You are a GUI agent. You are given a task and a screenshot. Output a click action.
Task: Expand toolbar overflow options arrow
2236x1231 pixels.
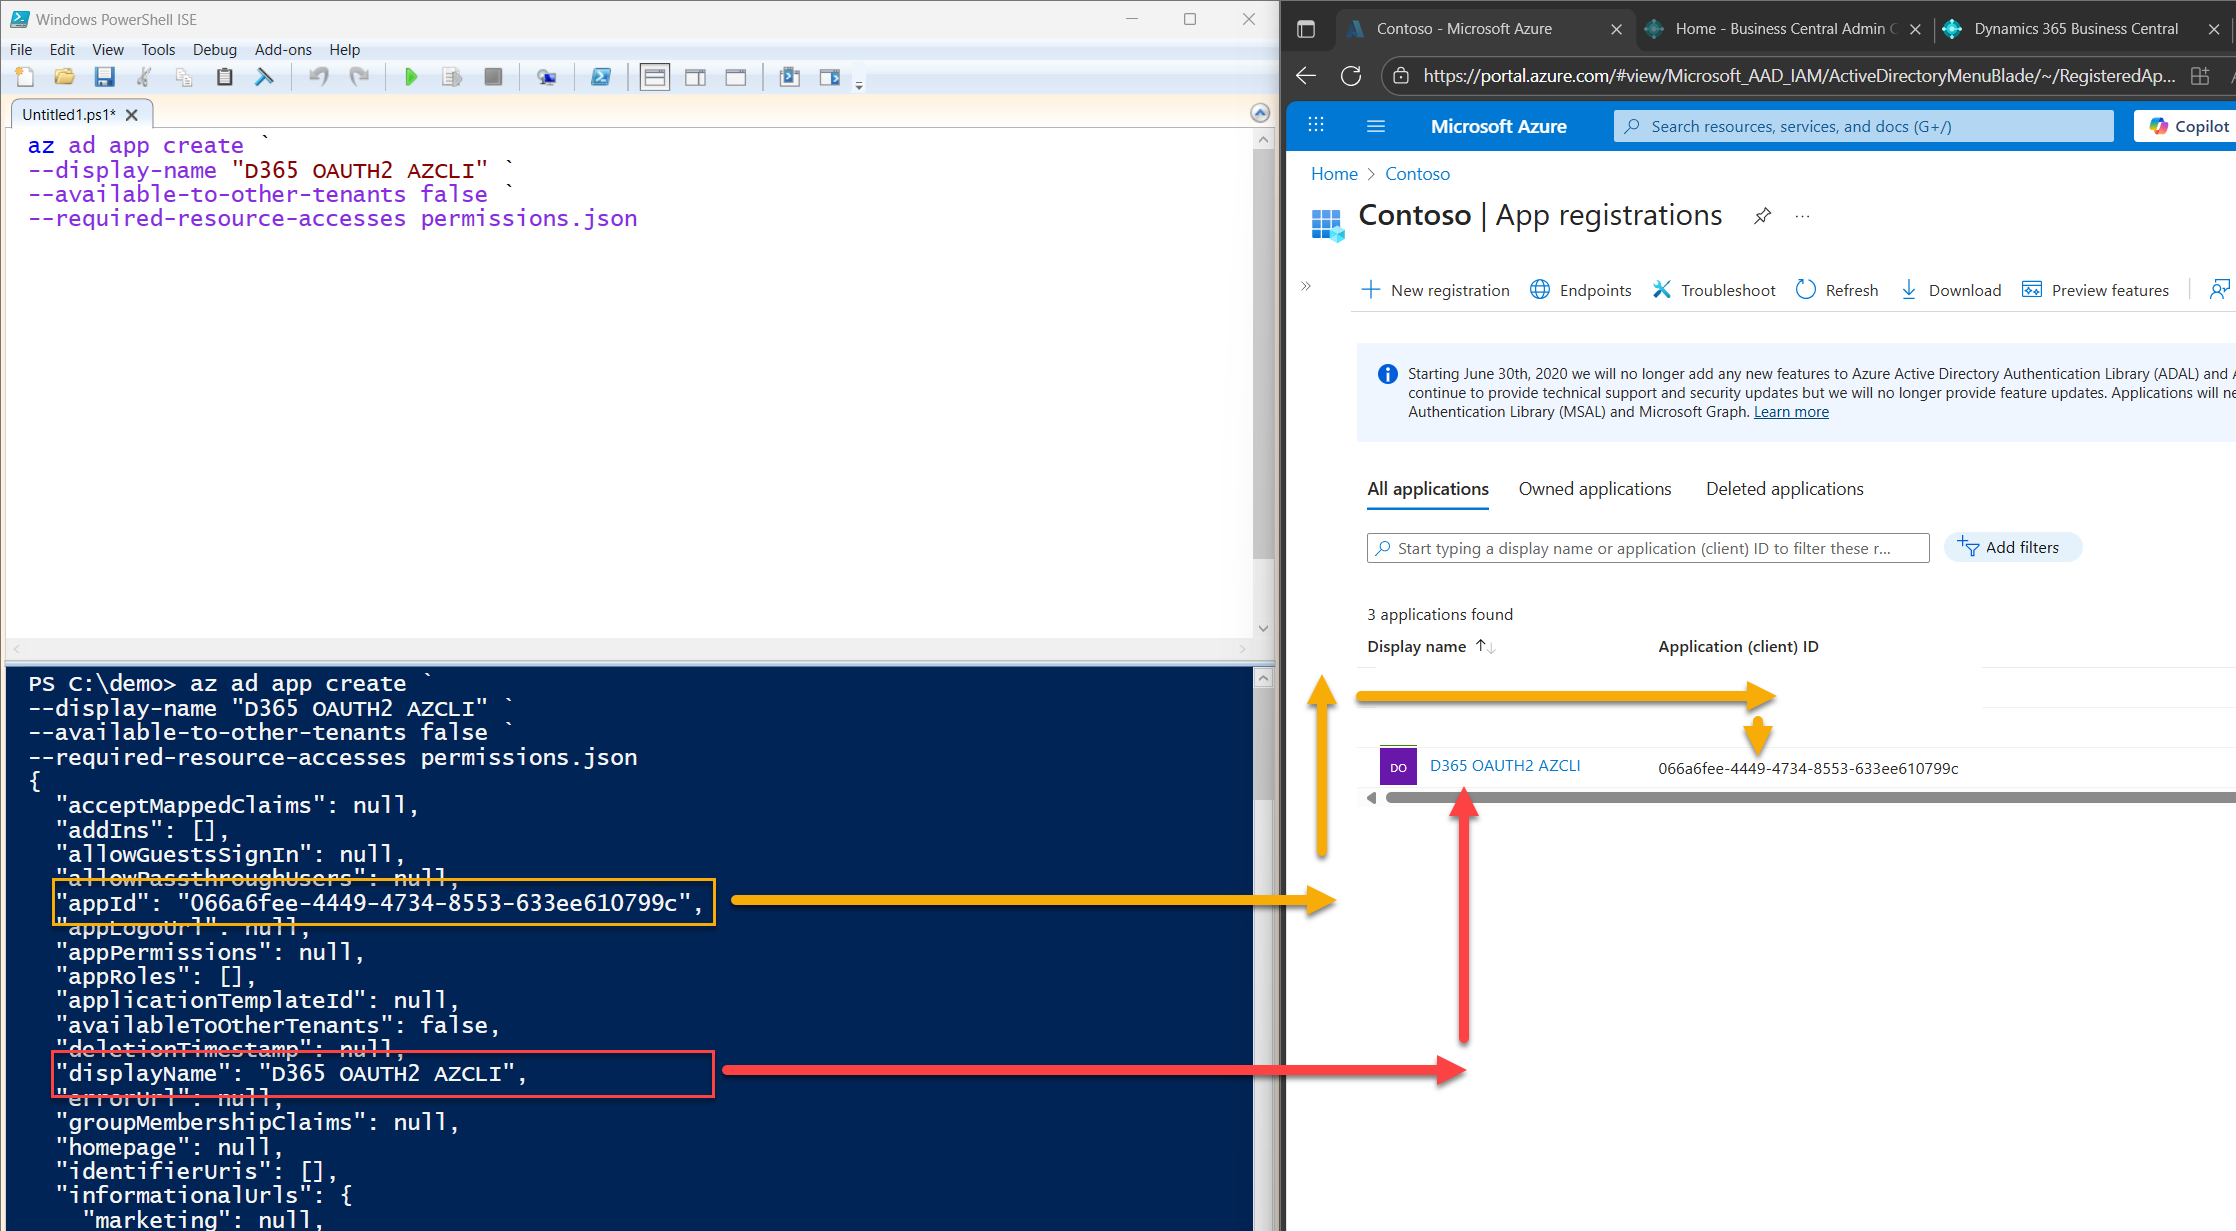859,86
